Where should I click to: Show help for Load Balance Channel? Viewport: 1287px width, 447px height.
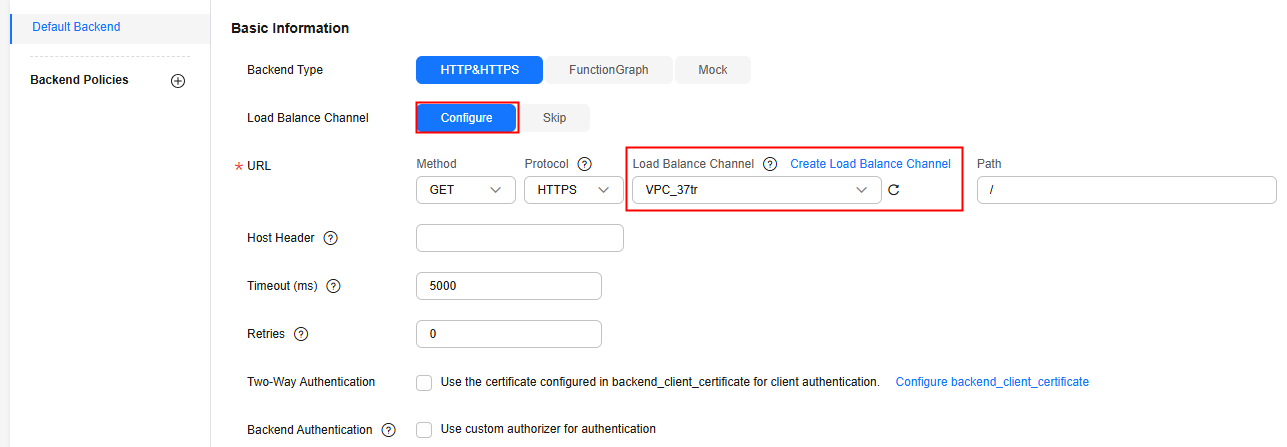point(770,164)
